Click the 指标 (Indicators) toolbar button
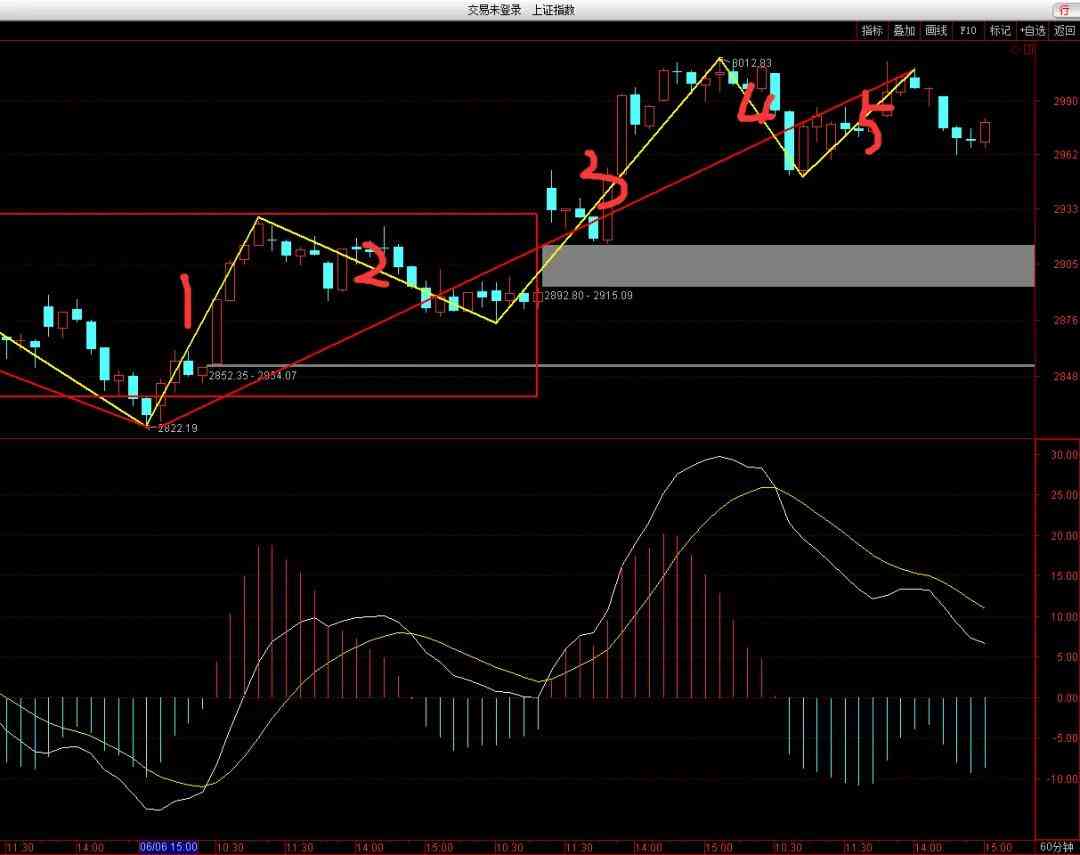The image size is (1080, 855). (872, 31)
